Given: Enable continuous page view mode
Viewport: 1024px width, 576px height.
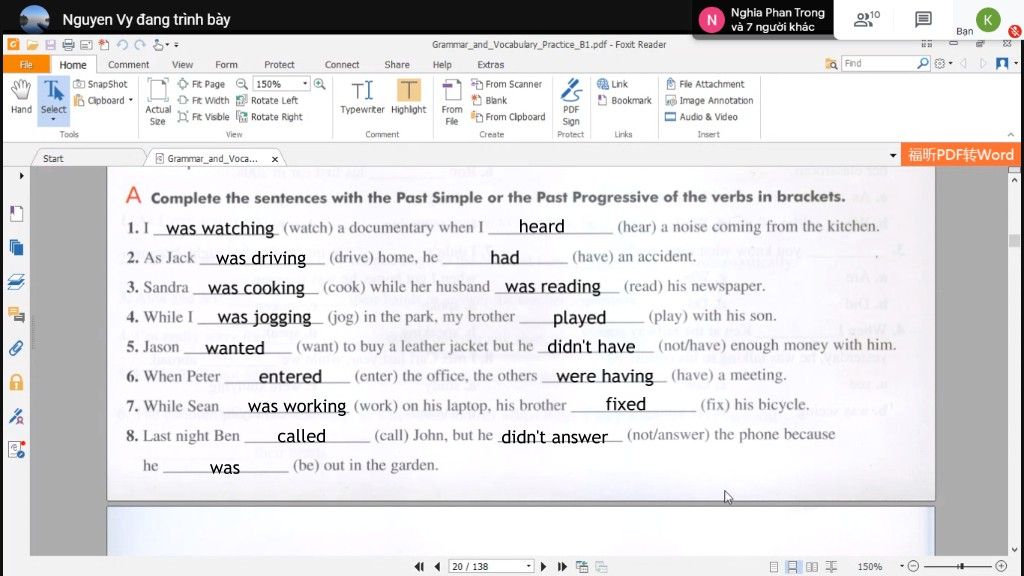Looking at the screenshot, I should point(792,566).
